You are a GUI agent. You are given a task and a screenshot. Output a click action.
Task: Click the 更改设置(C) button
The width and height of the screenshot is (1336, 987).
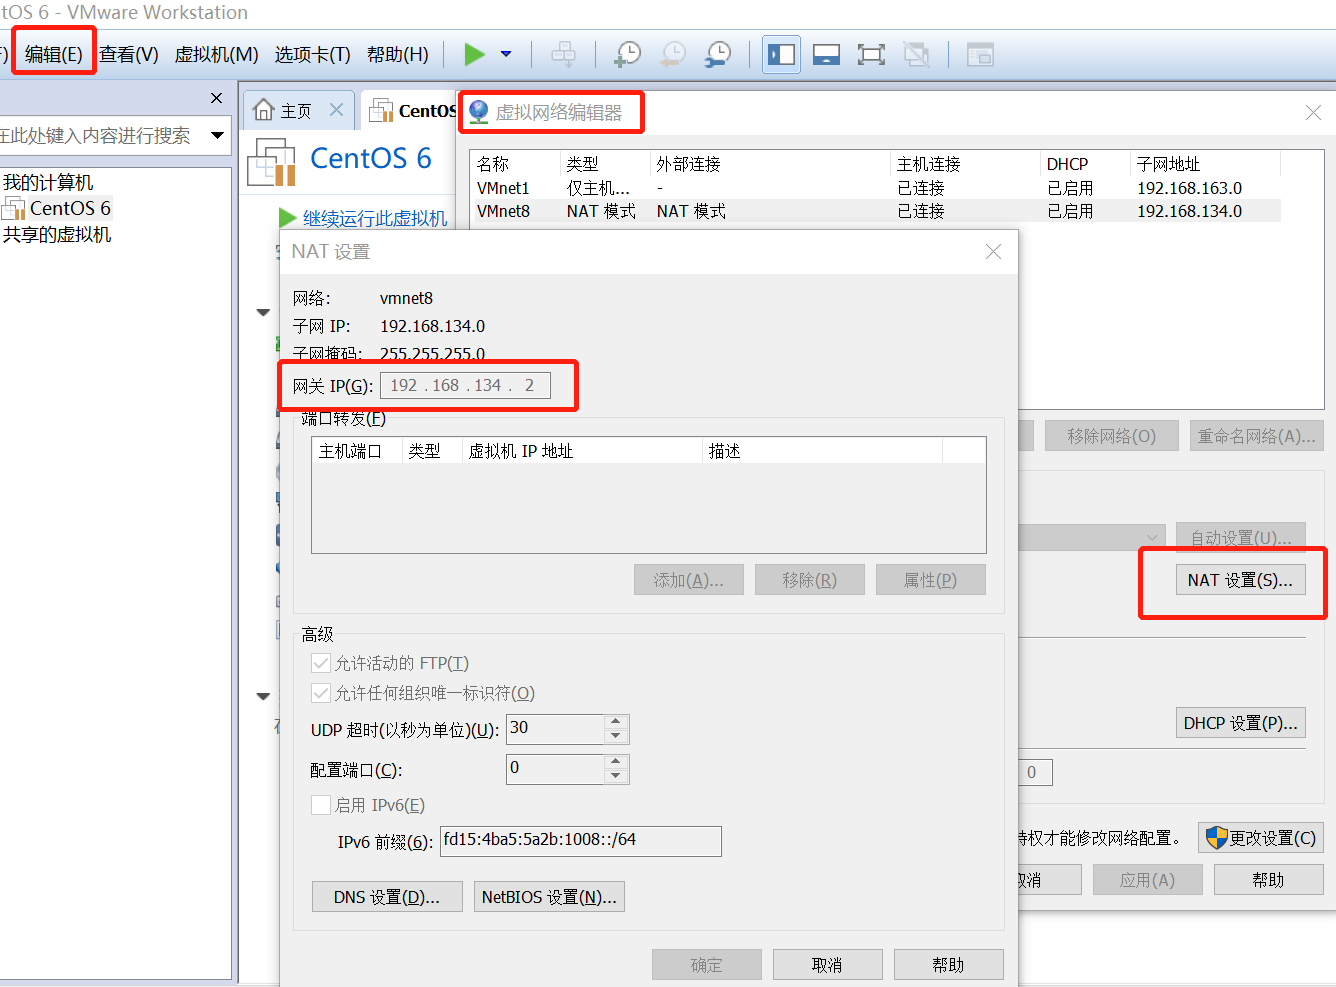click(1261, 838)
